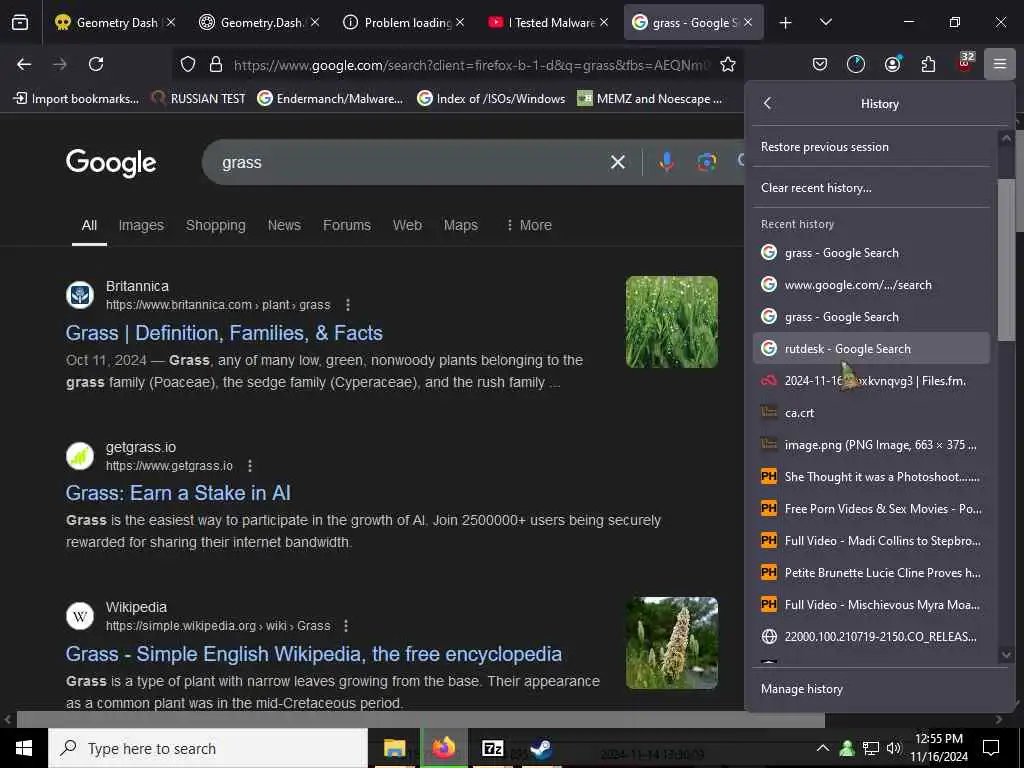
Task: Open 7-Zip from taskbar
Action: click(x=492, y=748)
